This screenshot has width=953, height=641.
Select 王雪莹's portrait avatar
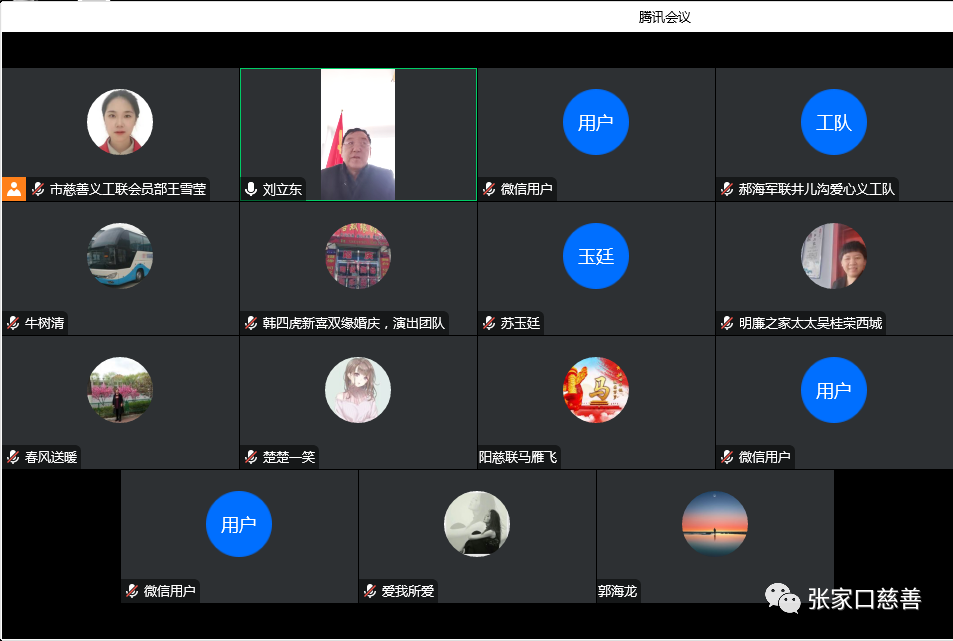tap(120, 122)
